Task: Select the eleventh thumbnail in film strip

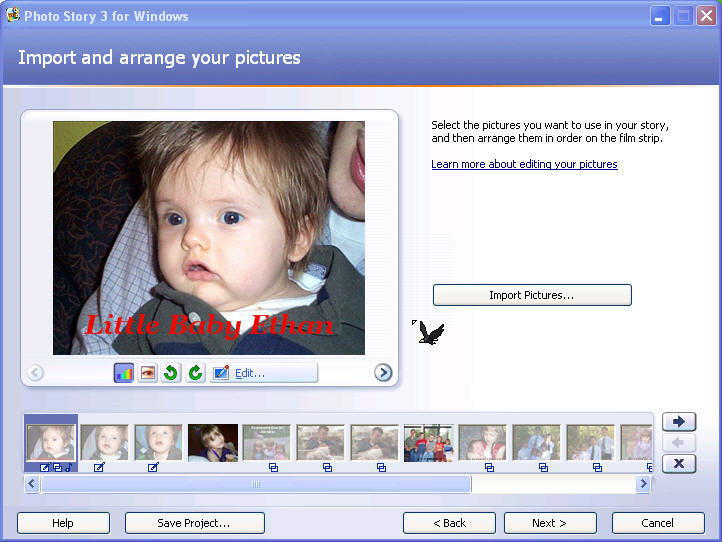Action: (x=590, y=443)
